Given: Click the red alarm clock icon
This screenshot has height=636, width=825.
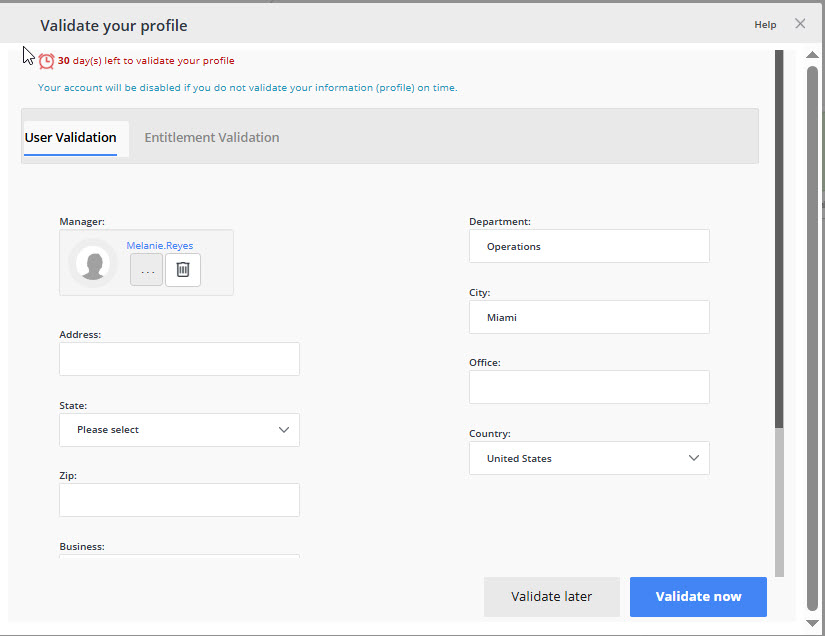Looking at the screenshot, I should (46, 60).
